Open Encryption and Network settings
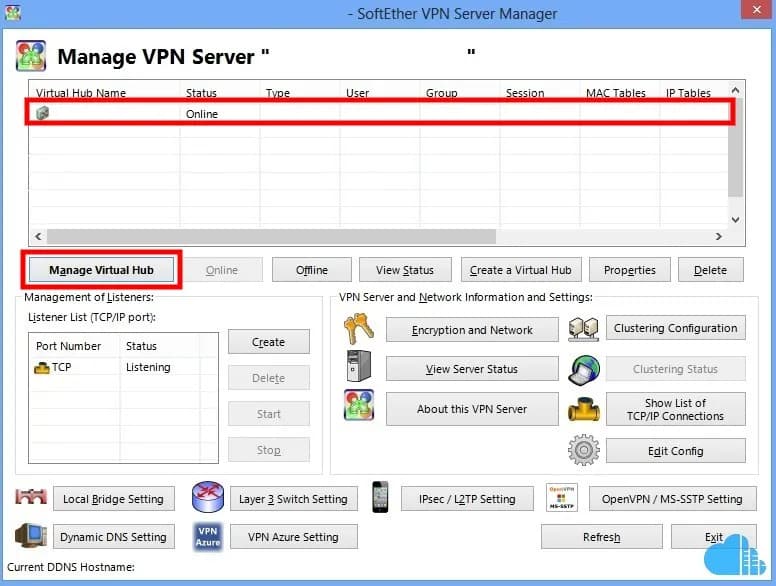Viewport: 776px width, 586px height. click(472, 330)
